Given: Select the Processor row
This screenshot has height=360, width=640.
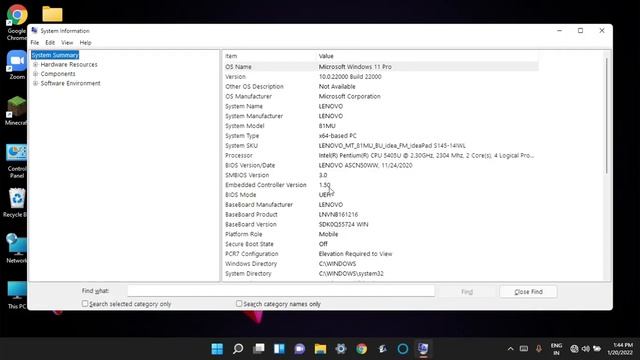Looking at the screenshot, I should (x=381, y=156).
